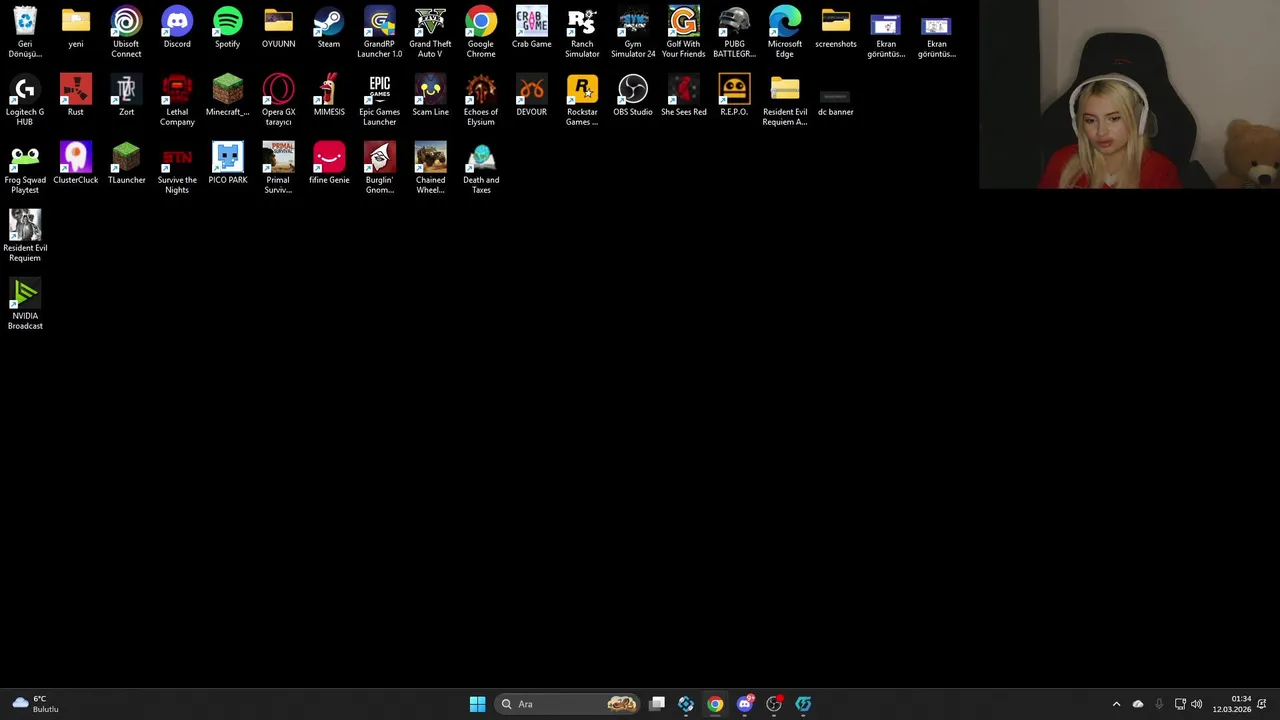Select the Discord desktop shortcut
The image size is (1280, 720).
[x=177, y=28]
